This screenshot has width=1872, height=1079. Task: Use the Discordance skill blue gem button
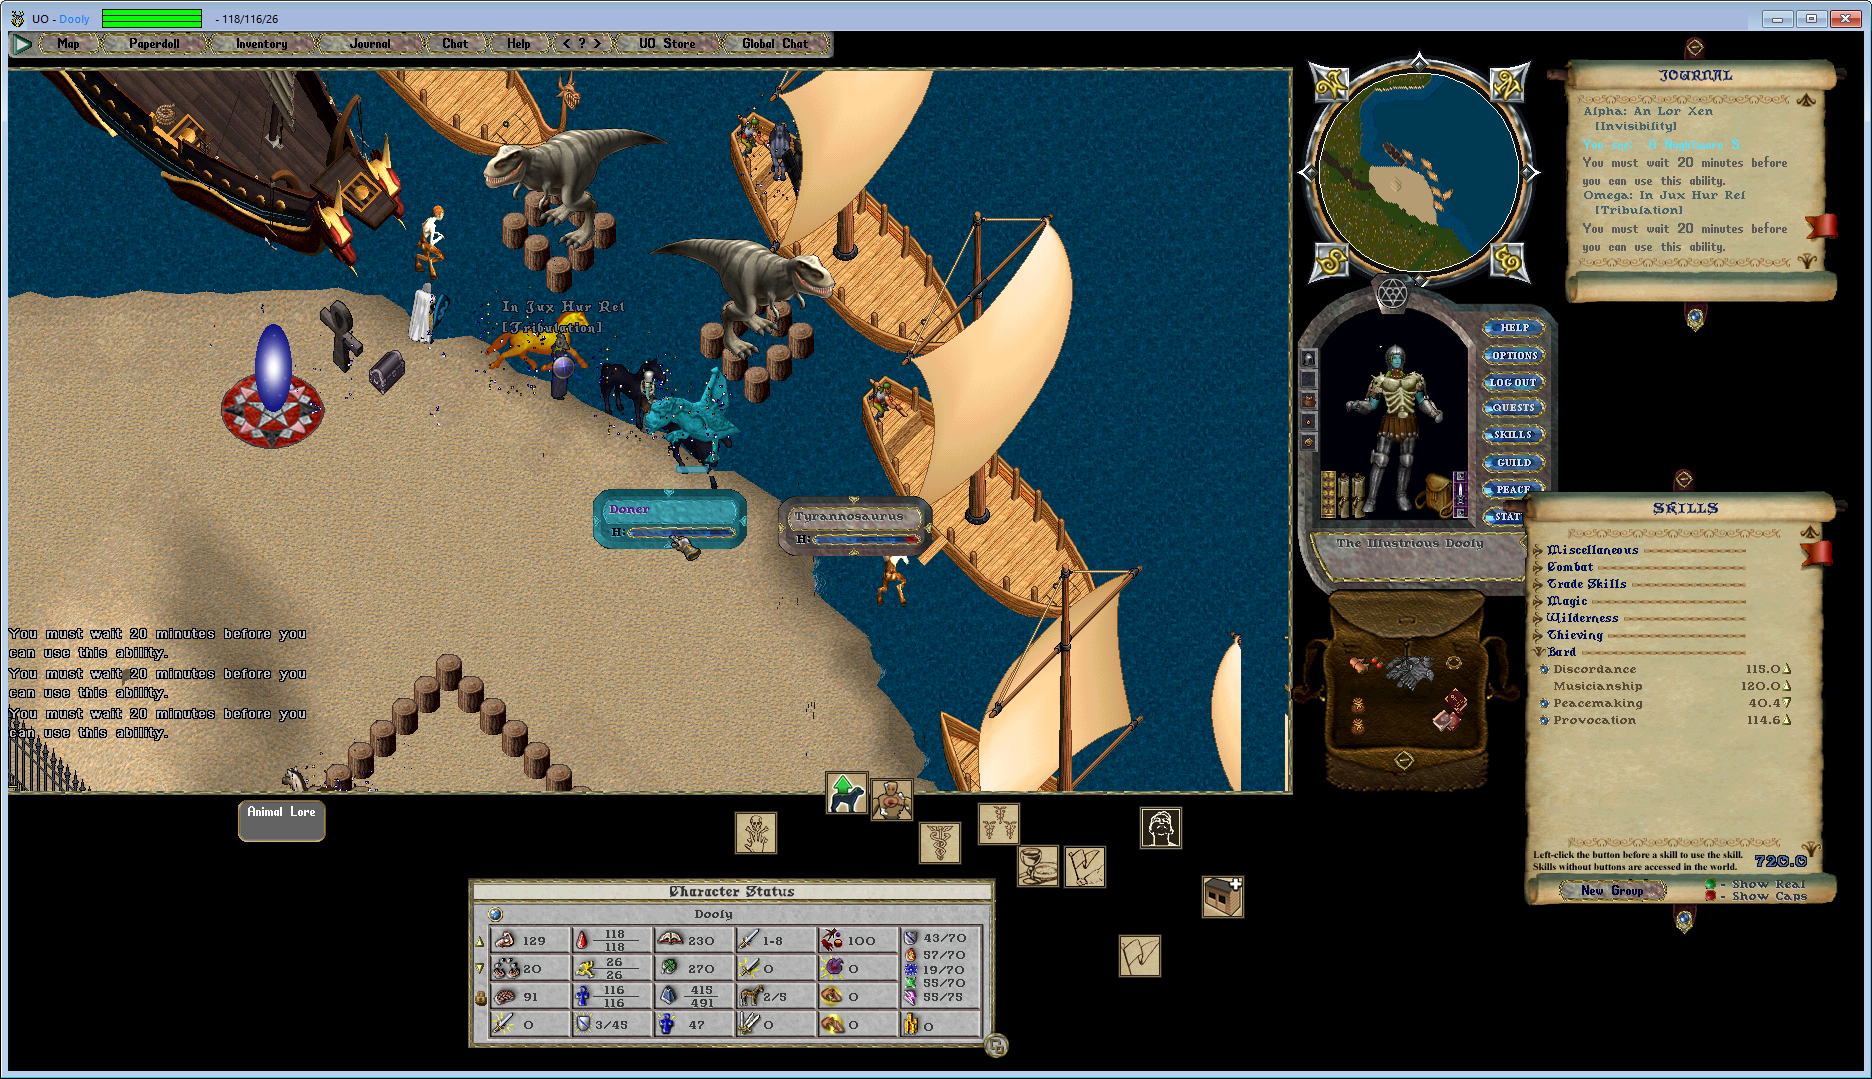coord(1544,670)
